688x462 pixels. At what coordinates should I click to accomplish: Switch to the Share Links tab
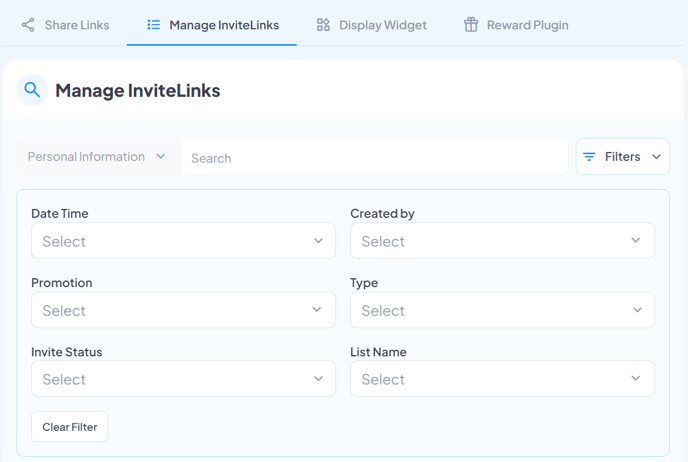[x=65, y=25]
